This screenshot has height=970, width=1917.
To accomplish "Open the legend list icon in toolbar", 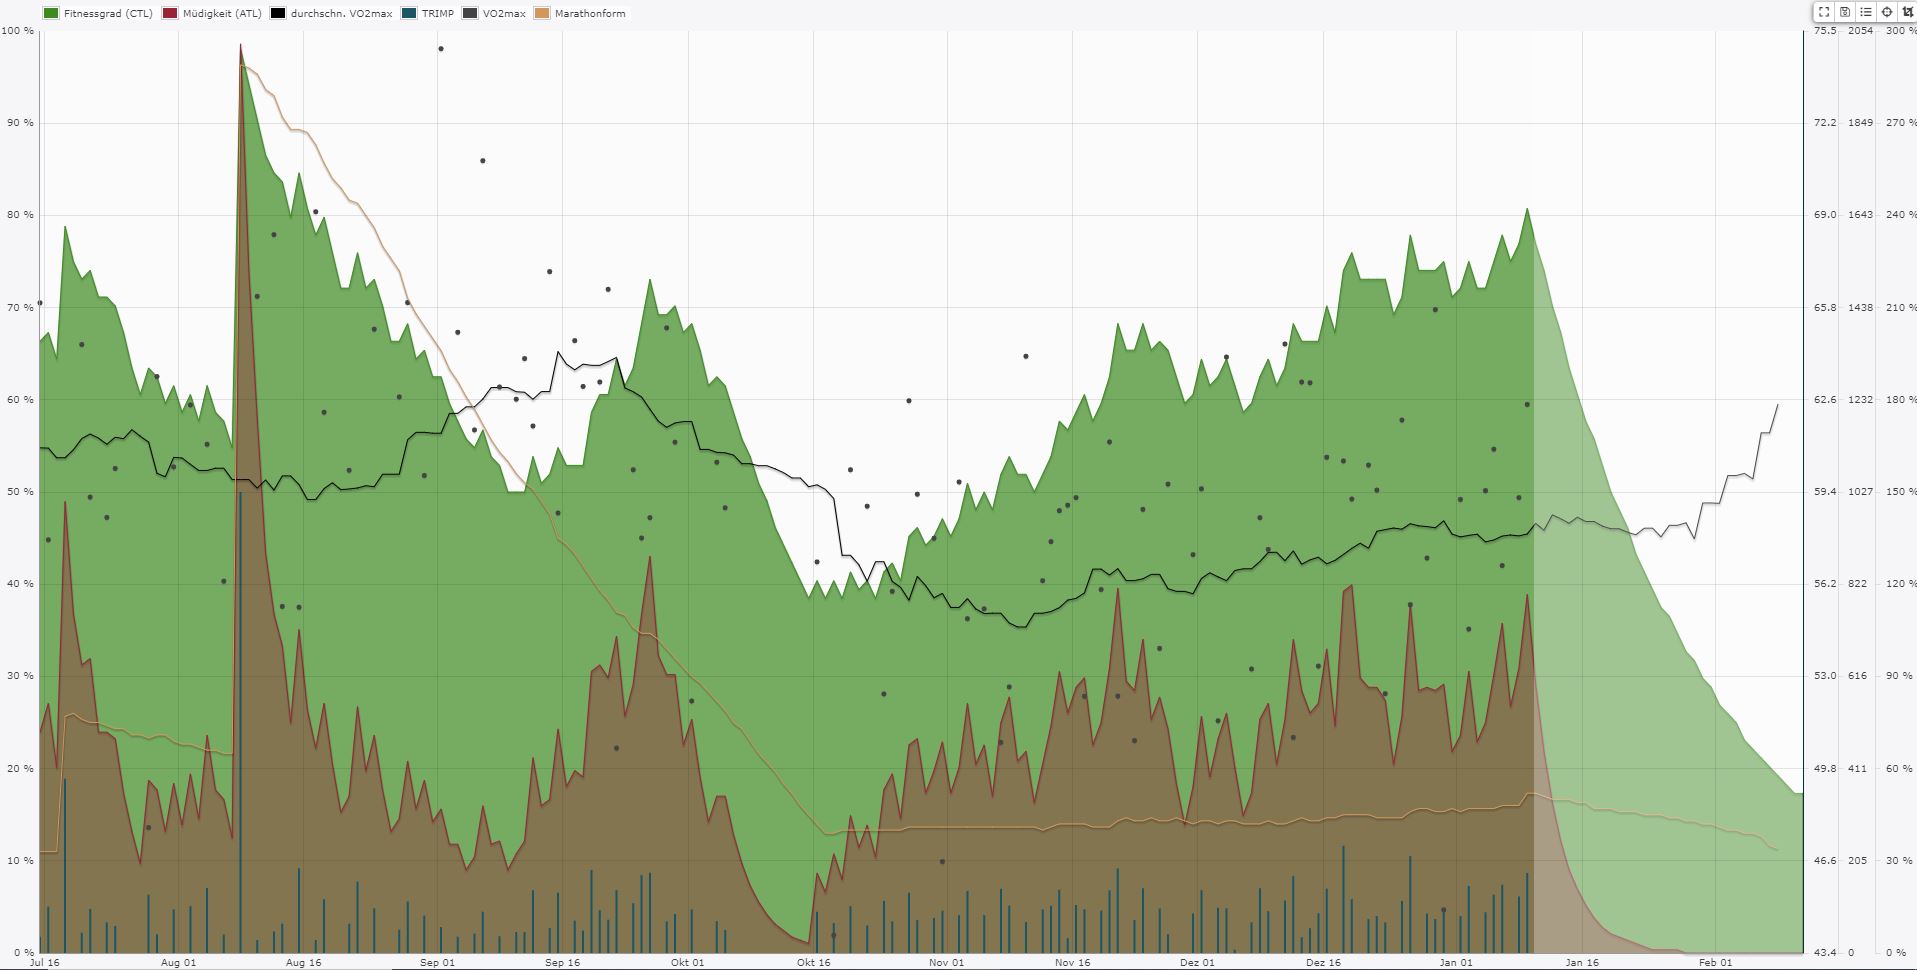I will 1866,12.
